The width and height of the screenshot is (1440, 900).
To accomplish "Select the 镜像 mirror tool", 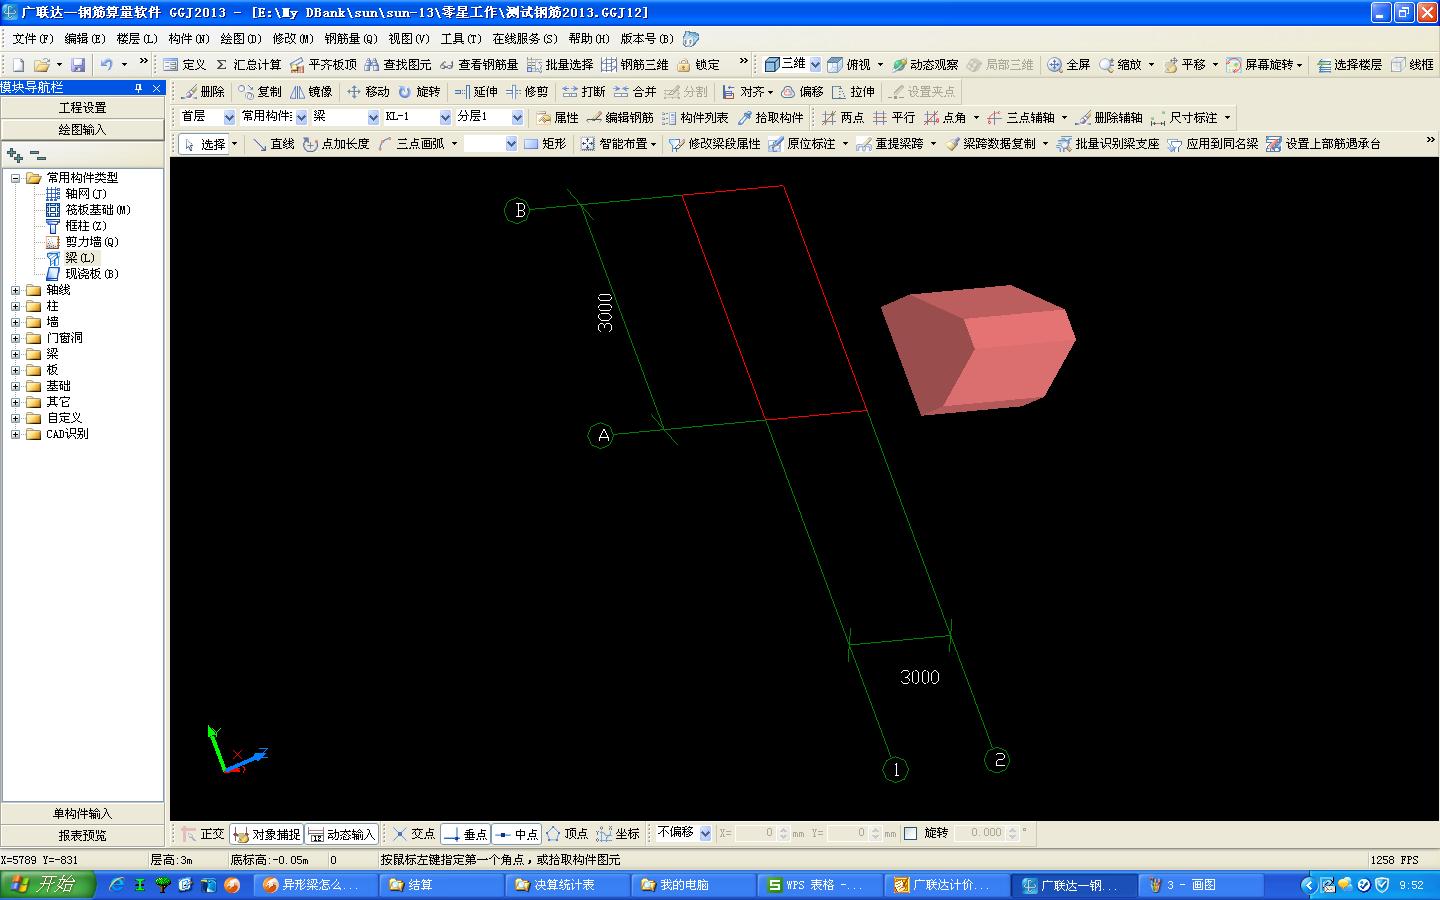I will click(311, 91).
